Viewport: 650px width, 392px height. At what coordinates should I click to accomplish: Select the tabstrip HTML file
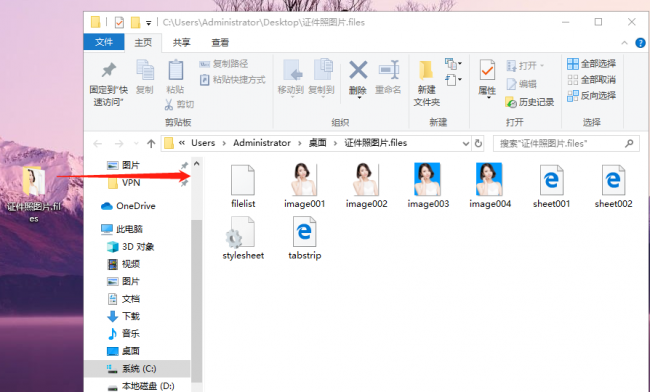pyautogui.click(x=305, y=238)
